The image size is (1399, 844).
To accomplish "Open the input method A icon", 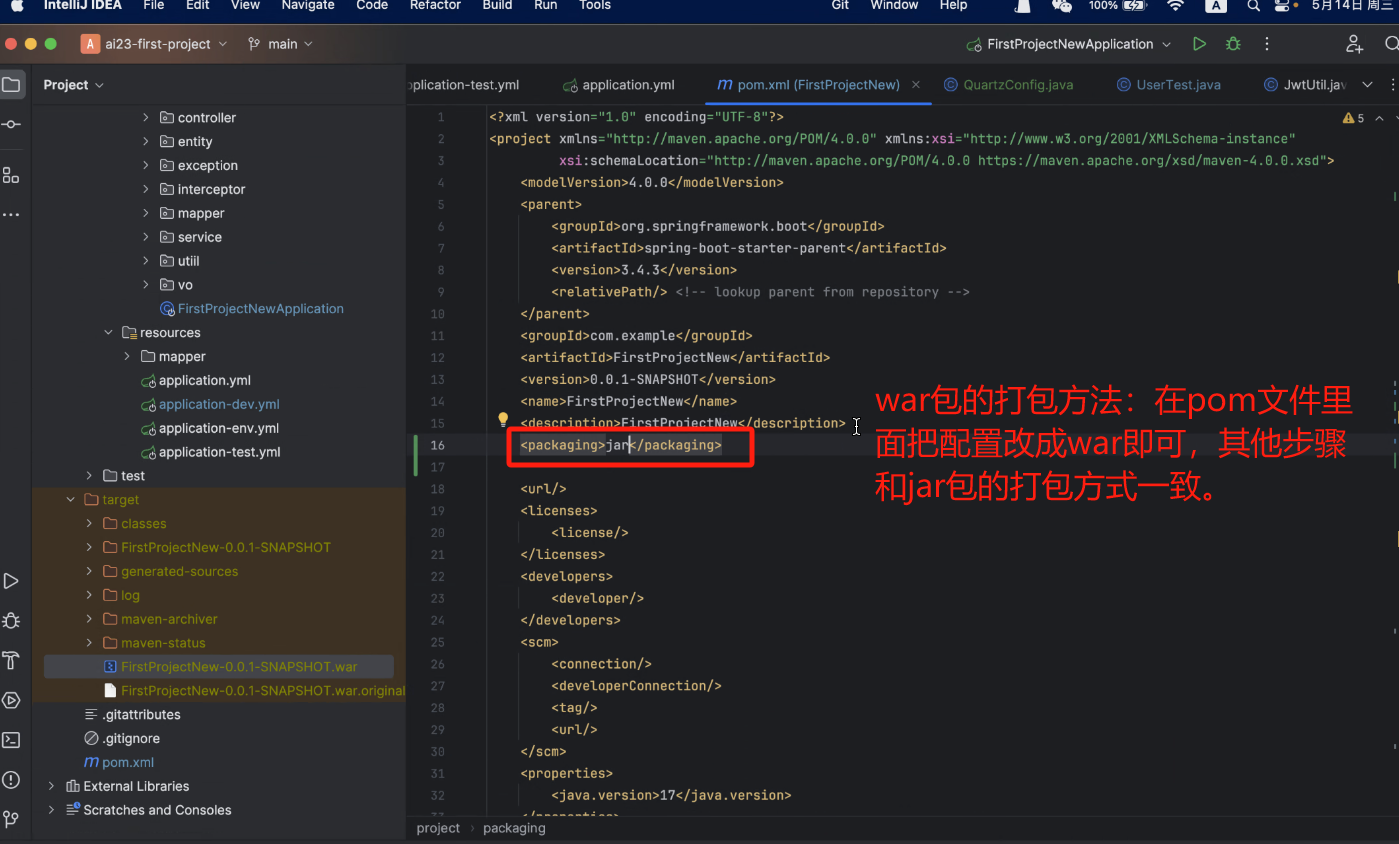I will coord(1216,6).
